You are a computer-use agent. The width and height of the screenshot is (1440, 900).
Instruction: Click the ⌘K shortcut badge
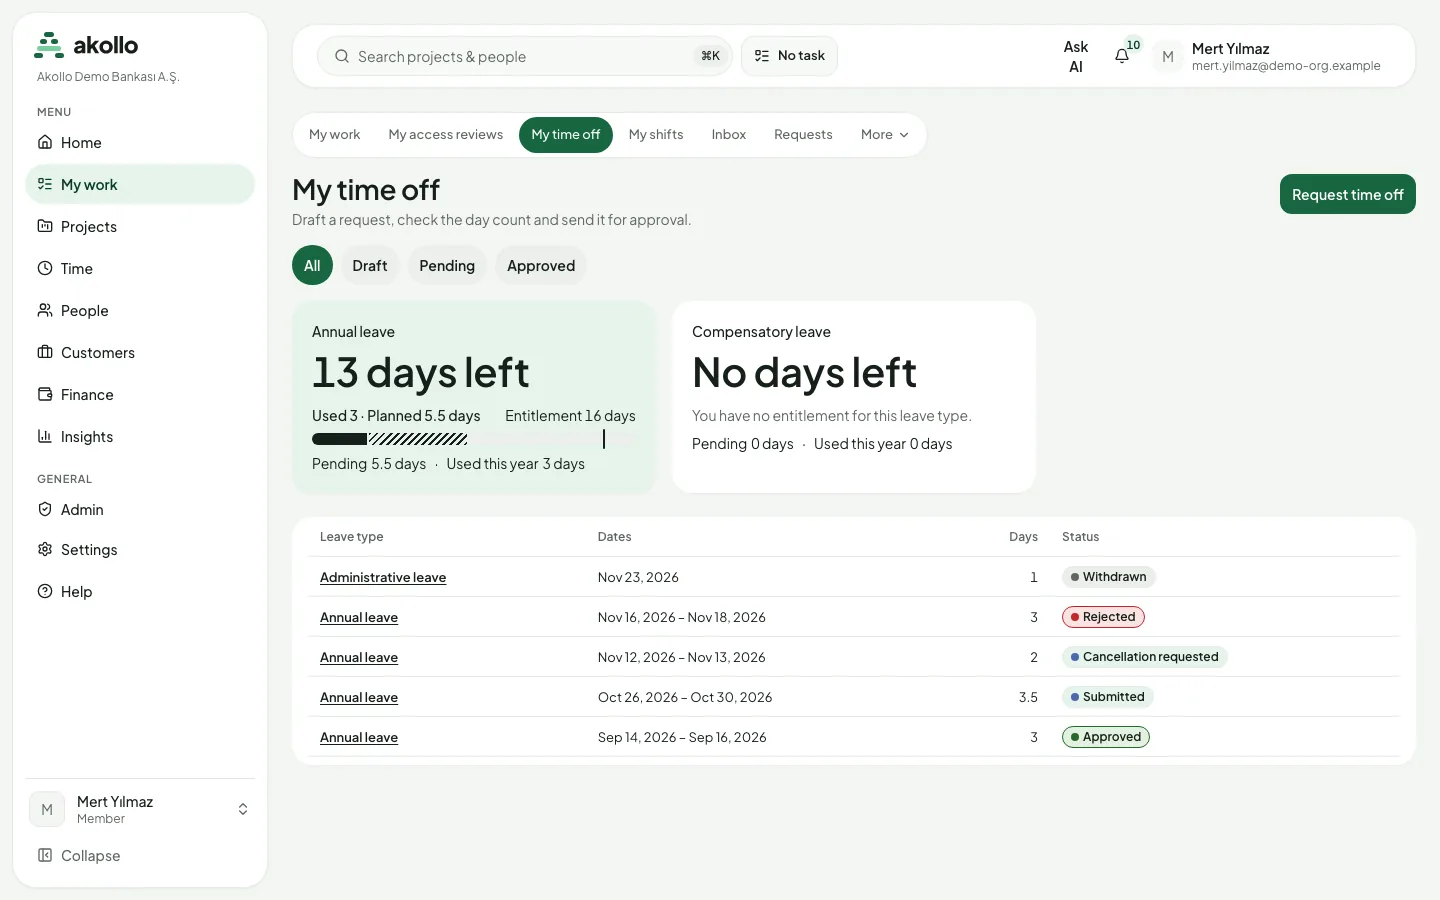[710, 56]
